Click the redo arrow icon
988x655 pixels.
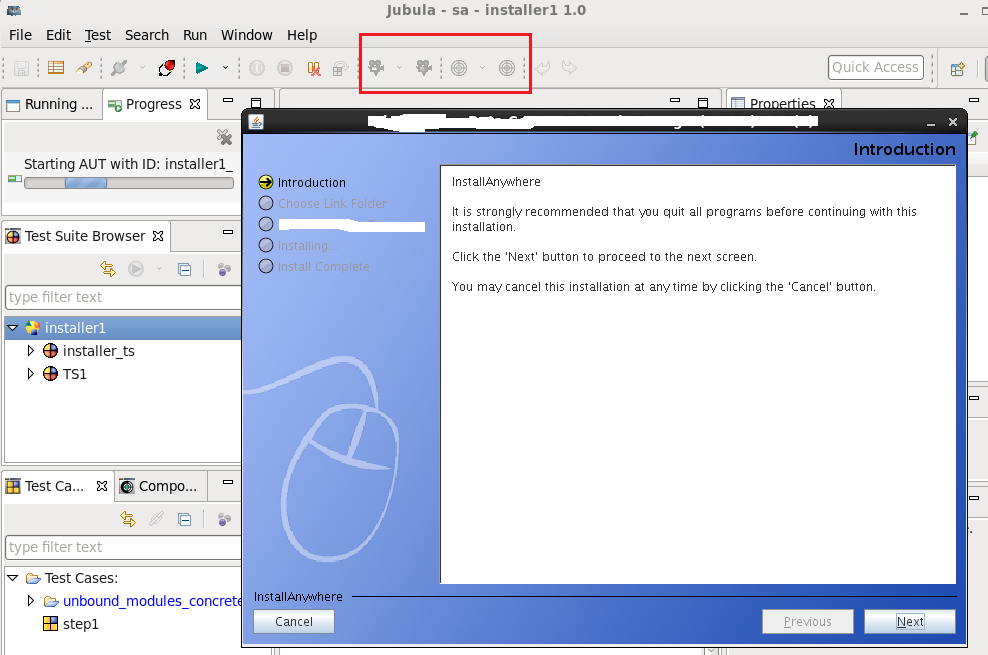click(569, 67)
